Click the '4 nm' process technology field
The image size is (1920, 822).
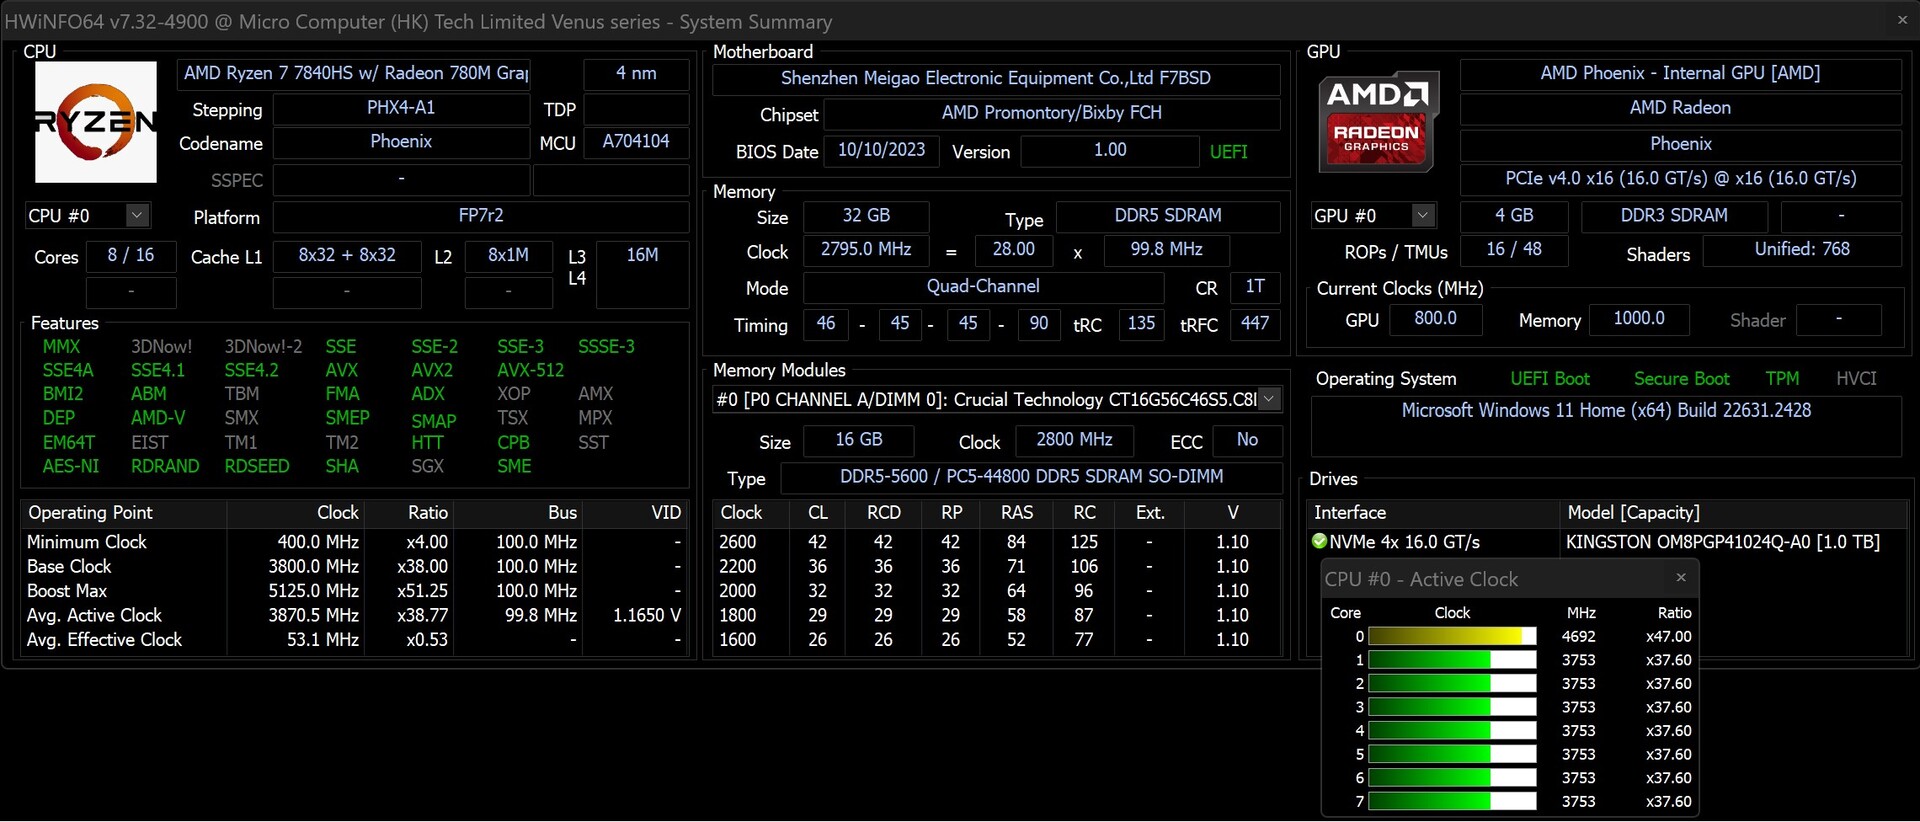636,73
